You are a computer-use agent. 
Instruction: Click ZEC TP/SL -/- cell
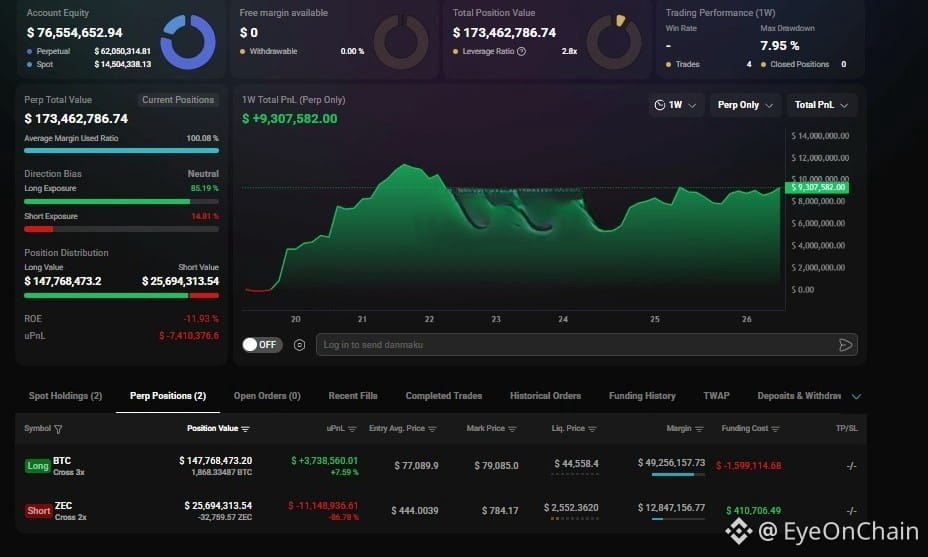pyautogui.click(x=851, y=510)
